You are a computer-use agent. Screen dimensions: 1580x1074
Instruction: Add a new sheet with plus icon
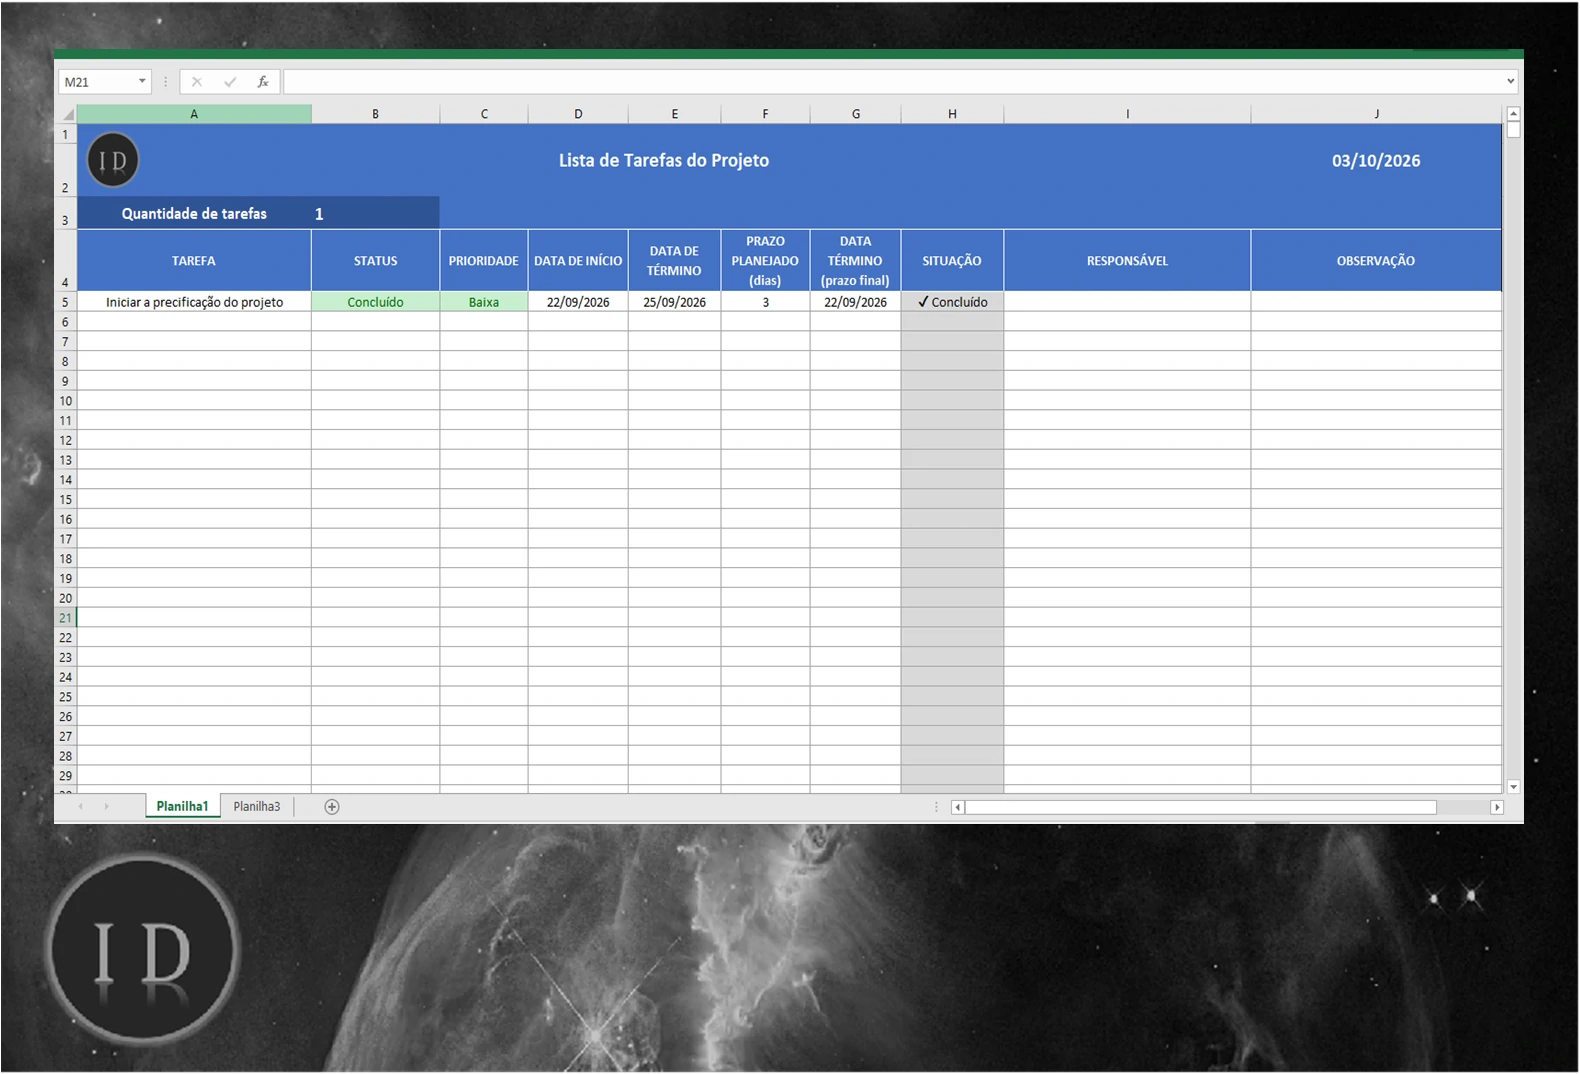tap(332, 807)
